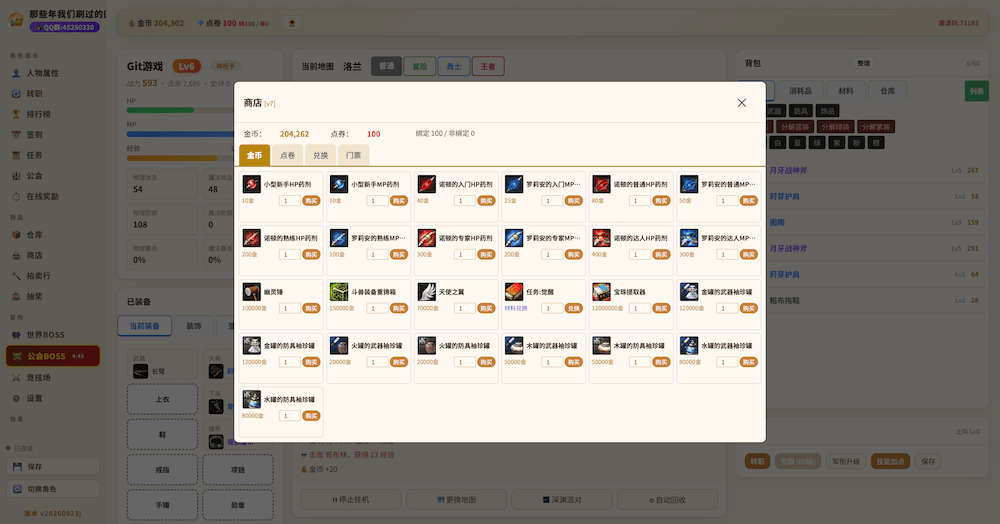
Task: Buy the 天使之翼 item
Action: [486, 309]
